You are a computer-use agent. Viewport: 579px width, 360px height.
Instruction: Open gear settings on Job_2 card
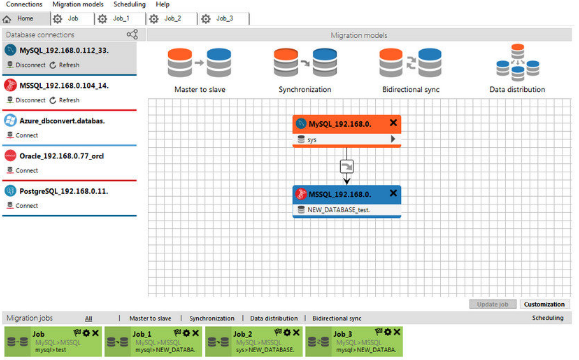pos(287,333)
